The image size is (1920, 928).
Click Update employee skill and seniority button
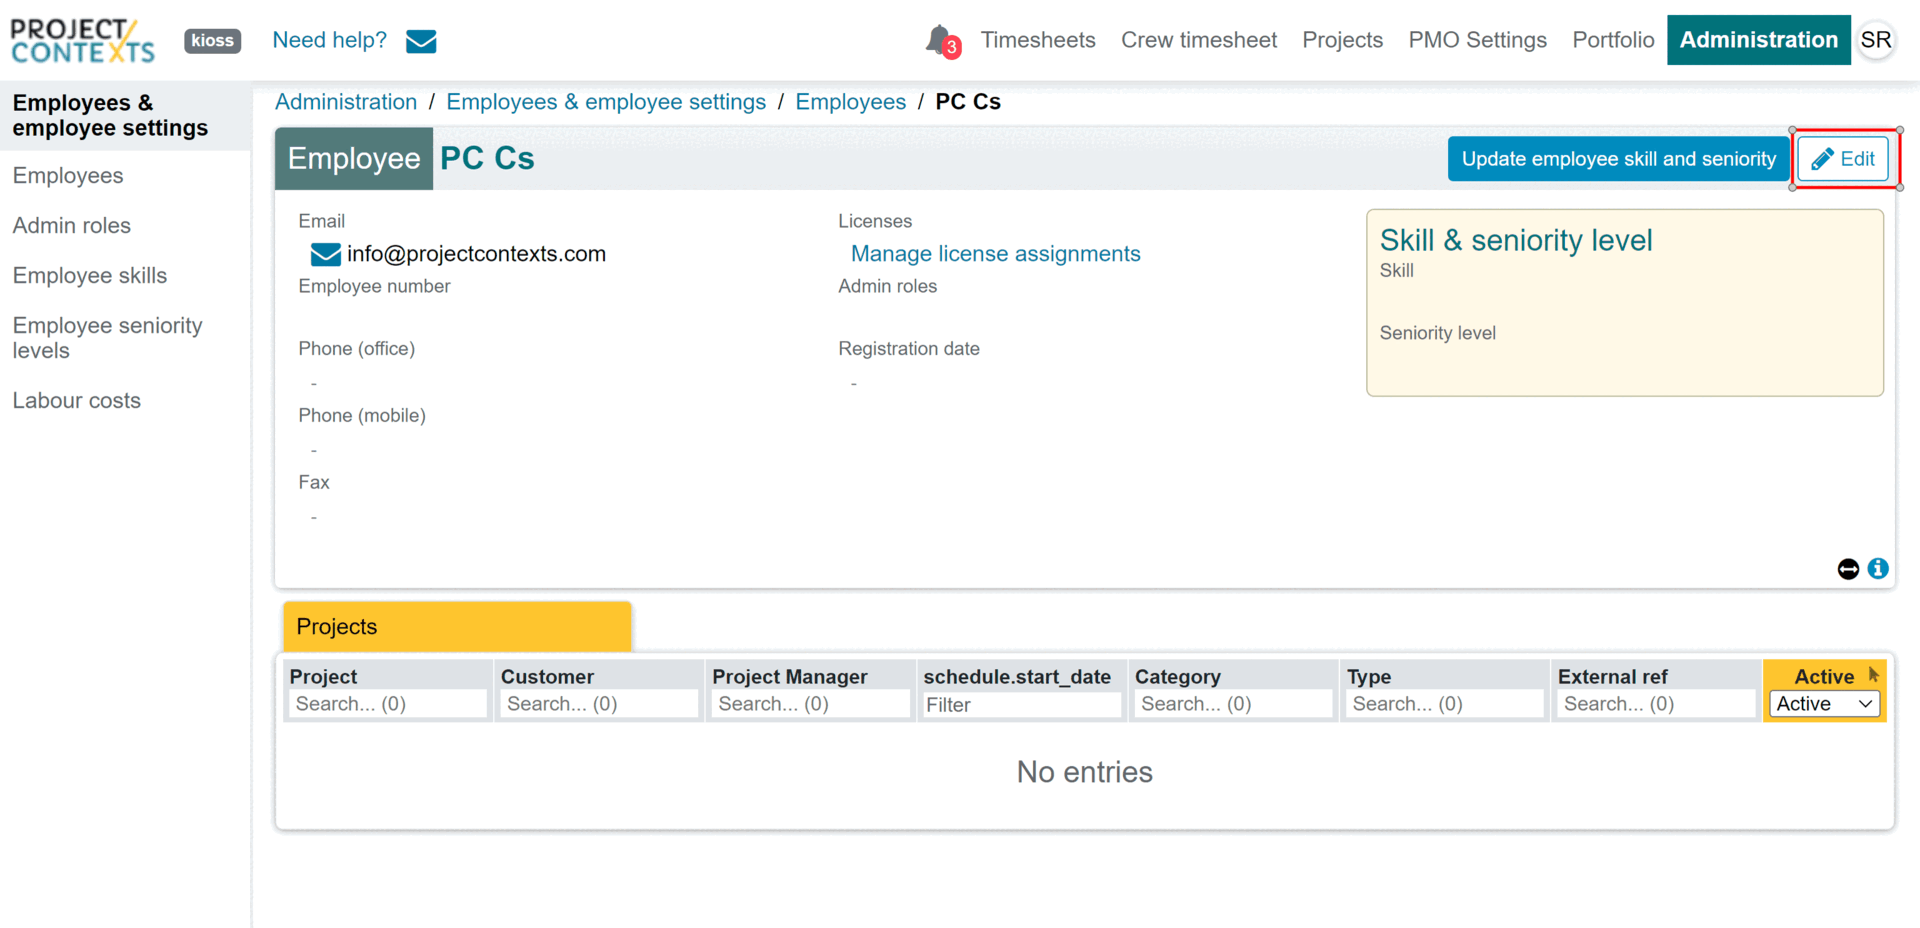point(1618,159)
